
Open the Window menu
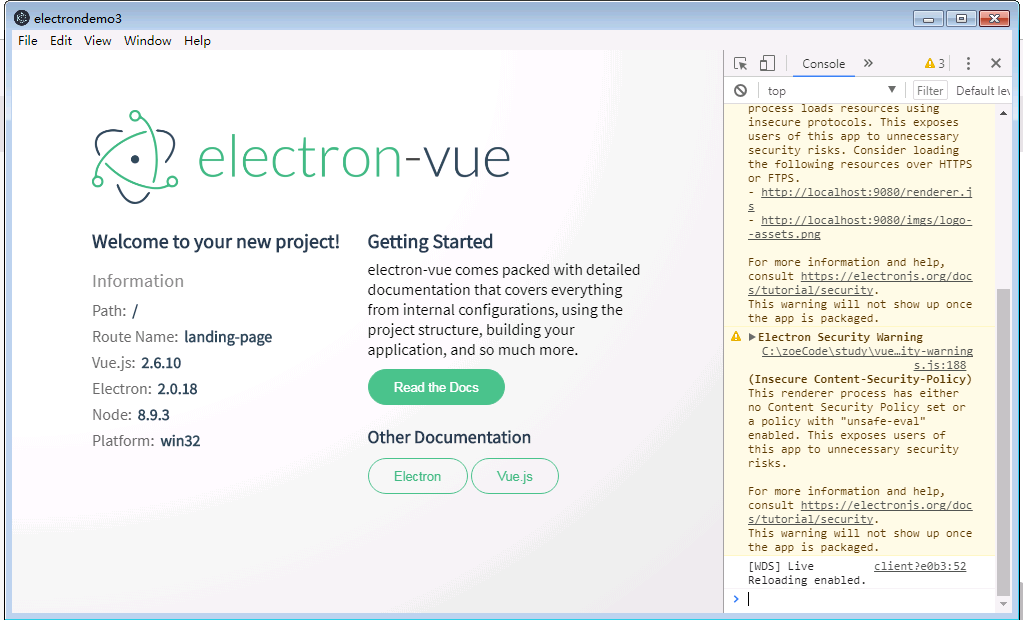coord(147,40)
